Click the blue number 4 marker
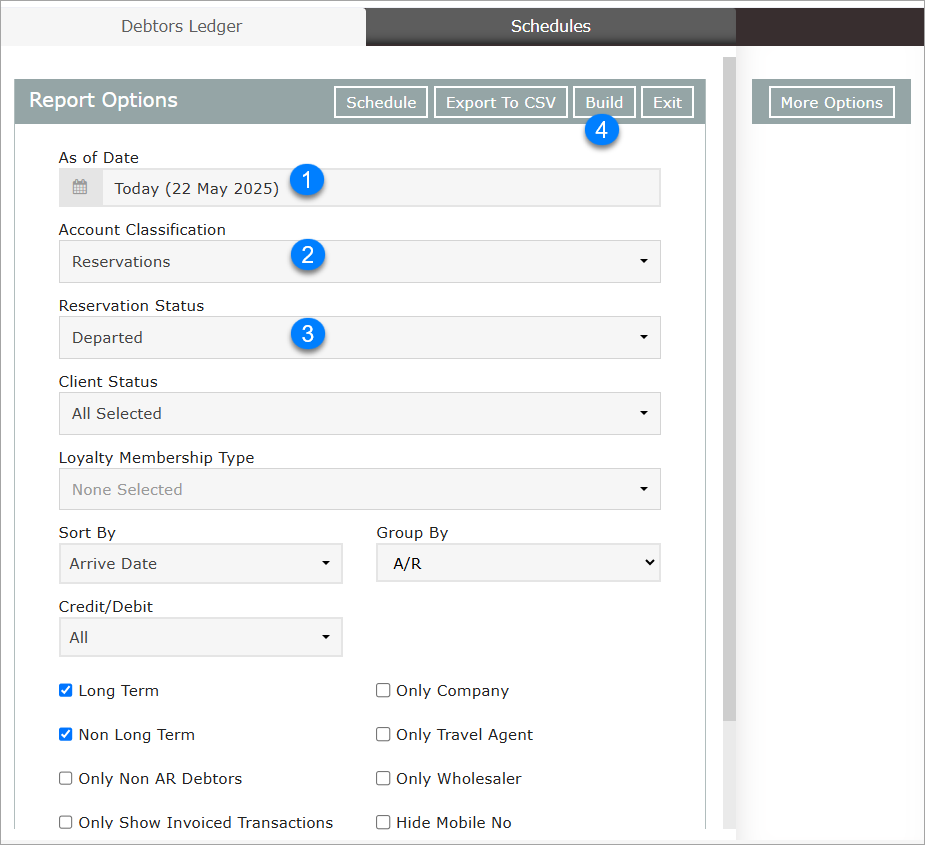Image resolution: width=925 pixels, height=845 pixels. tap(601, 130)
